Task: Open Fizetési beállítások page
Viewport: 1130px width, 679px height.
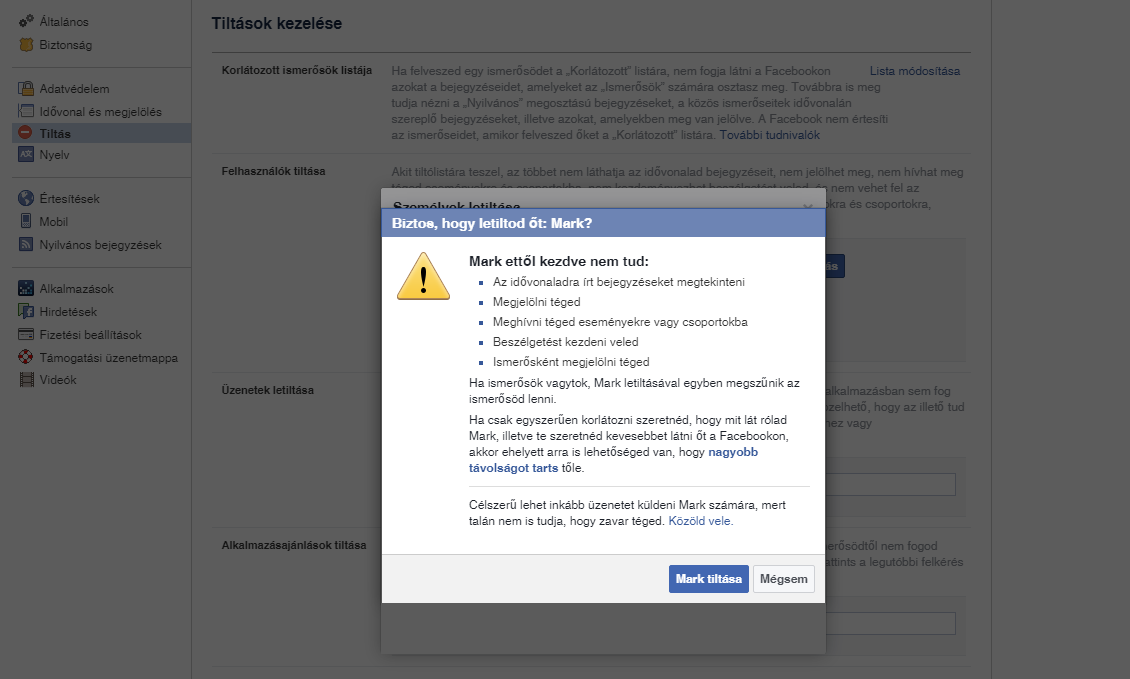Action: pos(90,334)
